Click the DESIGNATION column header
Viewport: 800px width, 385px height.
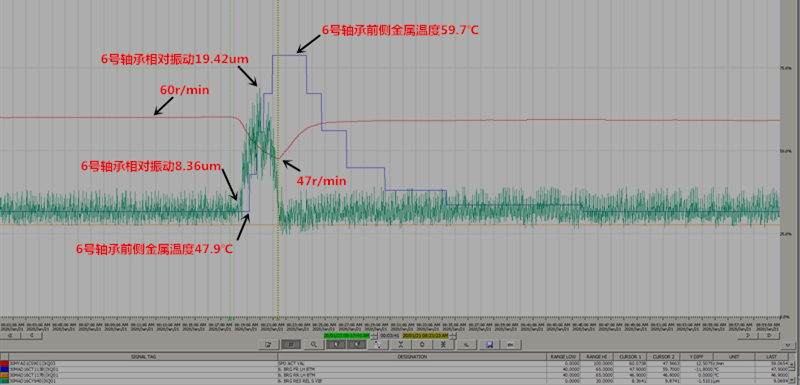[x=411, y=356]
